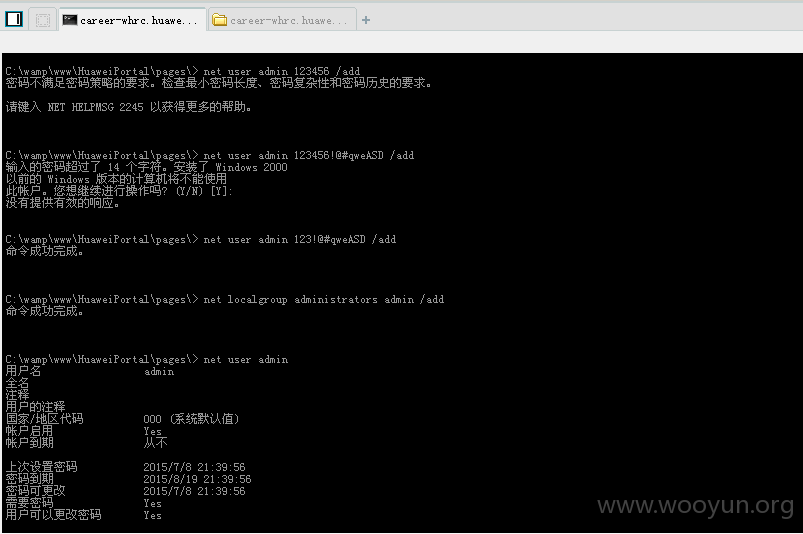Click the text 'NET HELPMSG 2245' line
Screen dimensions: 803x534
click(x=128, y=107)
